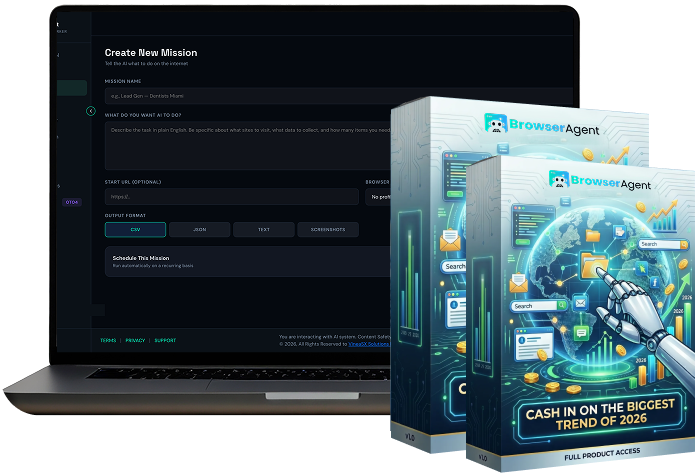Viewport: 695px width, 473px height.
Task: Select the highlighted green sidebar menu item
Action: click(x=72, y=88)
